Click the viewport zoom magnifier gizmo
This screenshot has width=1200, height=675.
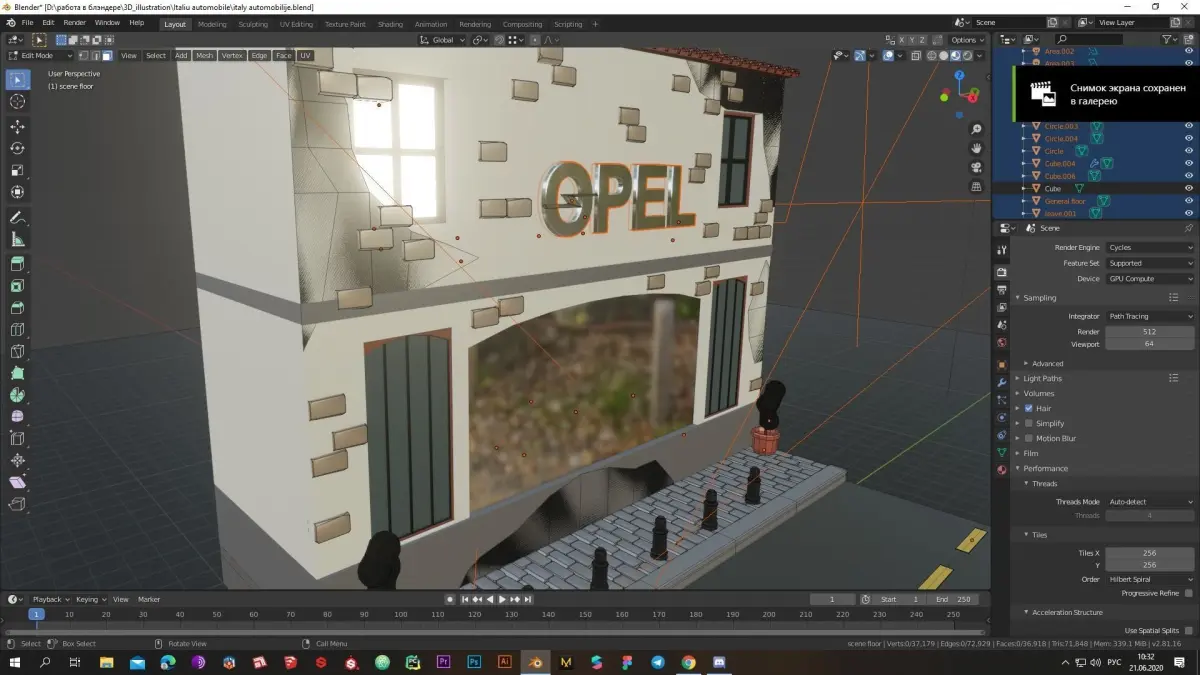(x=976, y=130)
